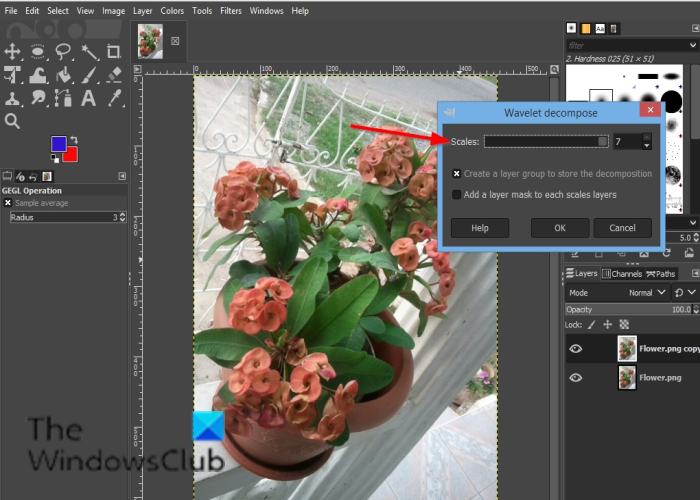Click OK in Wavelet decompose dialog
700x500 pixels.
559,228
